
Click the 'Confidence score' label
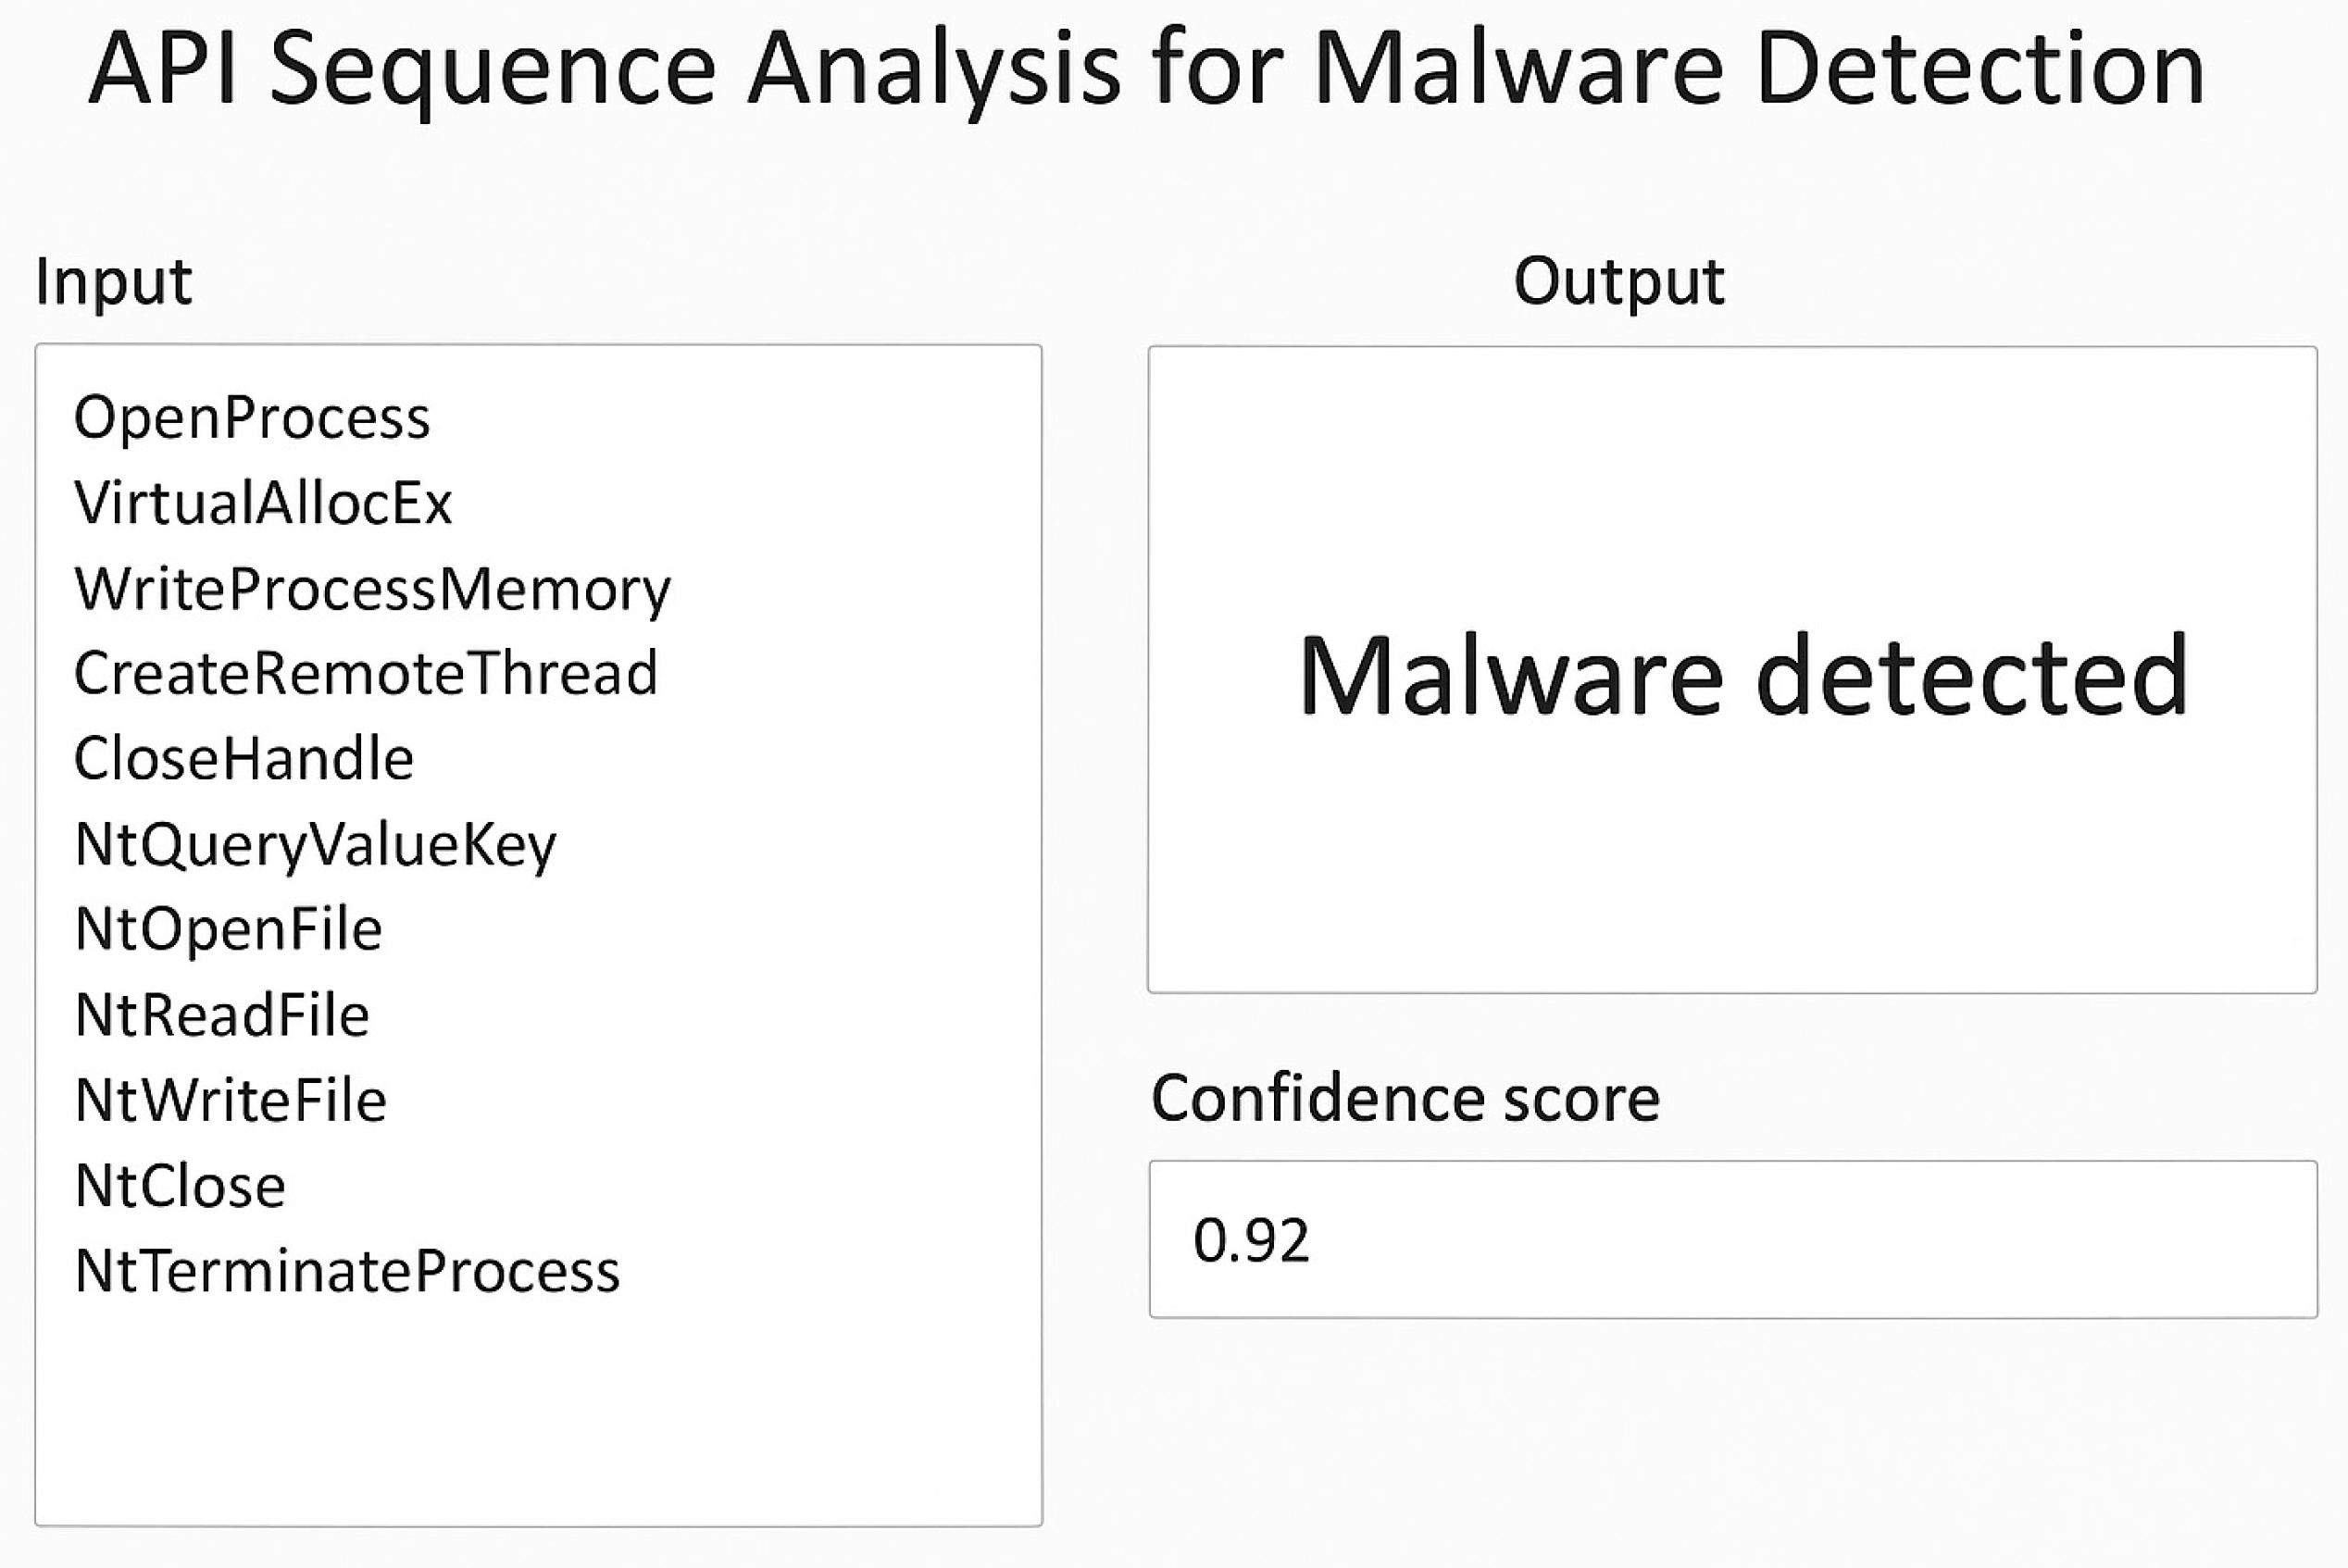[1405, 1099]
